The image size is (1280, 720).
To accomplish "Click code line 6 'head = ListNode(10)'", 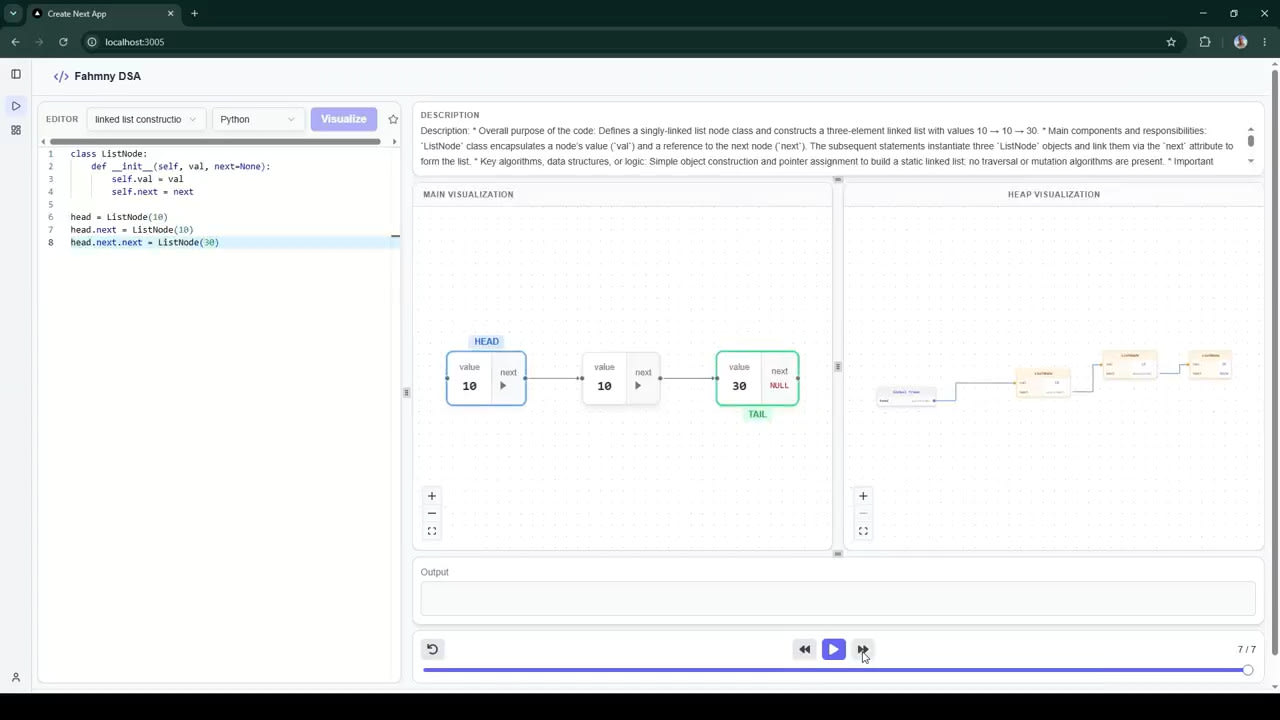I will [x=119, y=217].
